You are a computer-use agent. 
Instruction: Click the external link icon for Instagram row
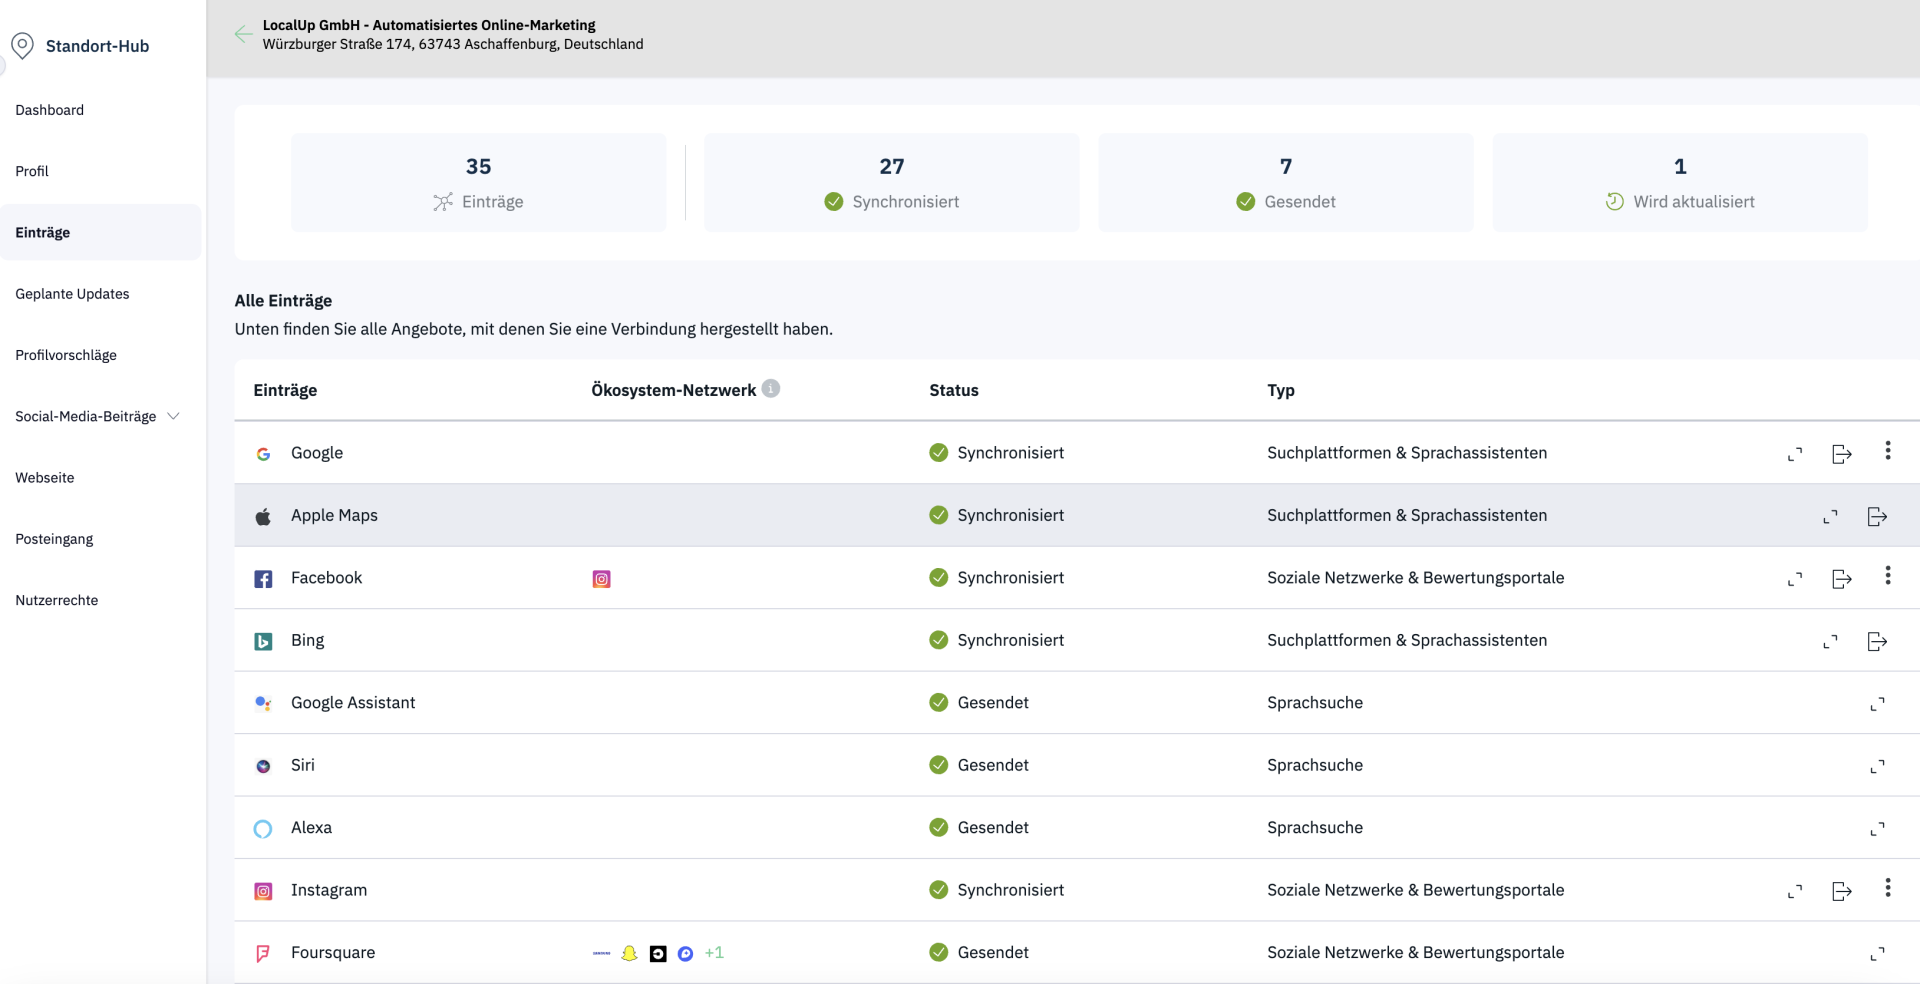point(1841,891)
